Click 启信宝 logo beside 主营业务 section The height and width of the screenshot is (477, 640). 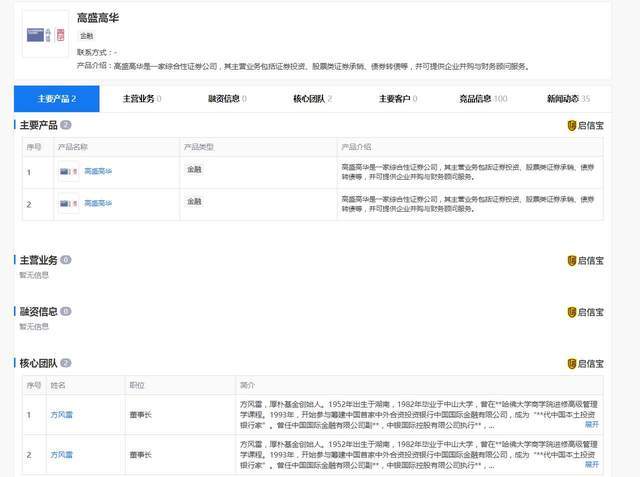click(x=585, y=260)
